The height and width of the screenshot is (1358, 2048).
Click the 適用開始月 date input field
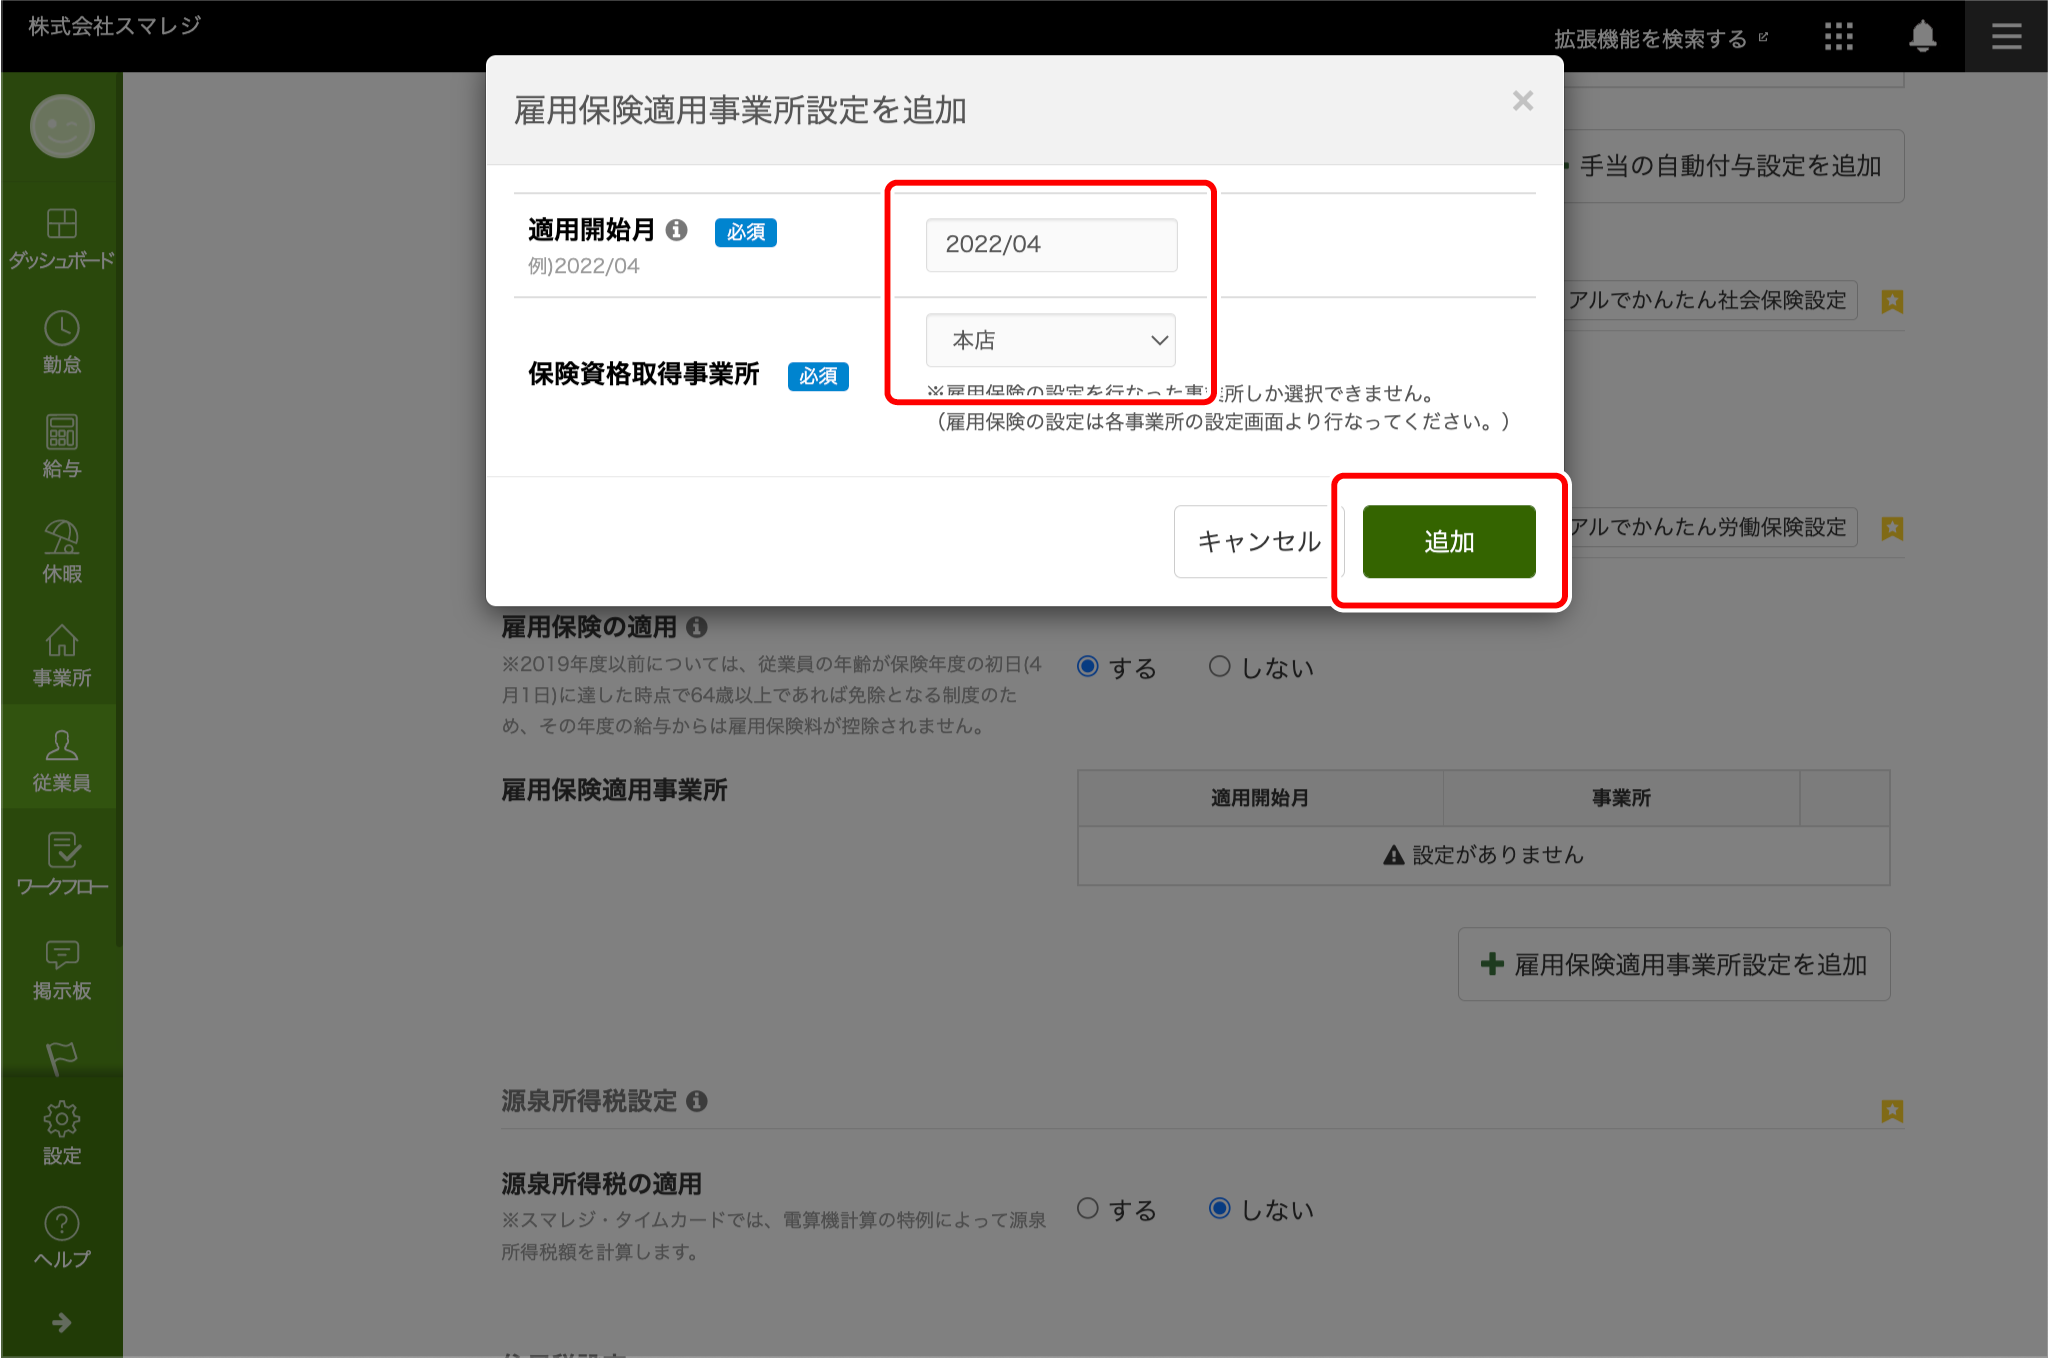[x=1050, y=245]
